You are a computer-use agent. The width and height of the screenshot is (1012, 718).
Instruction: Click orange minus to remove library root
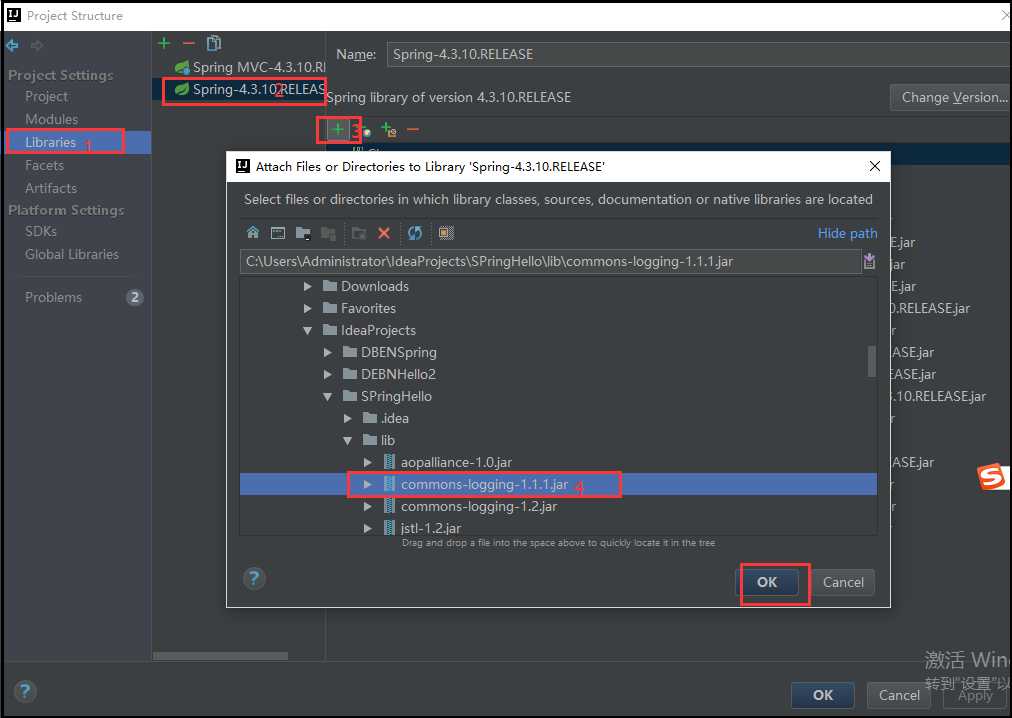tap(413, 130)
